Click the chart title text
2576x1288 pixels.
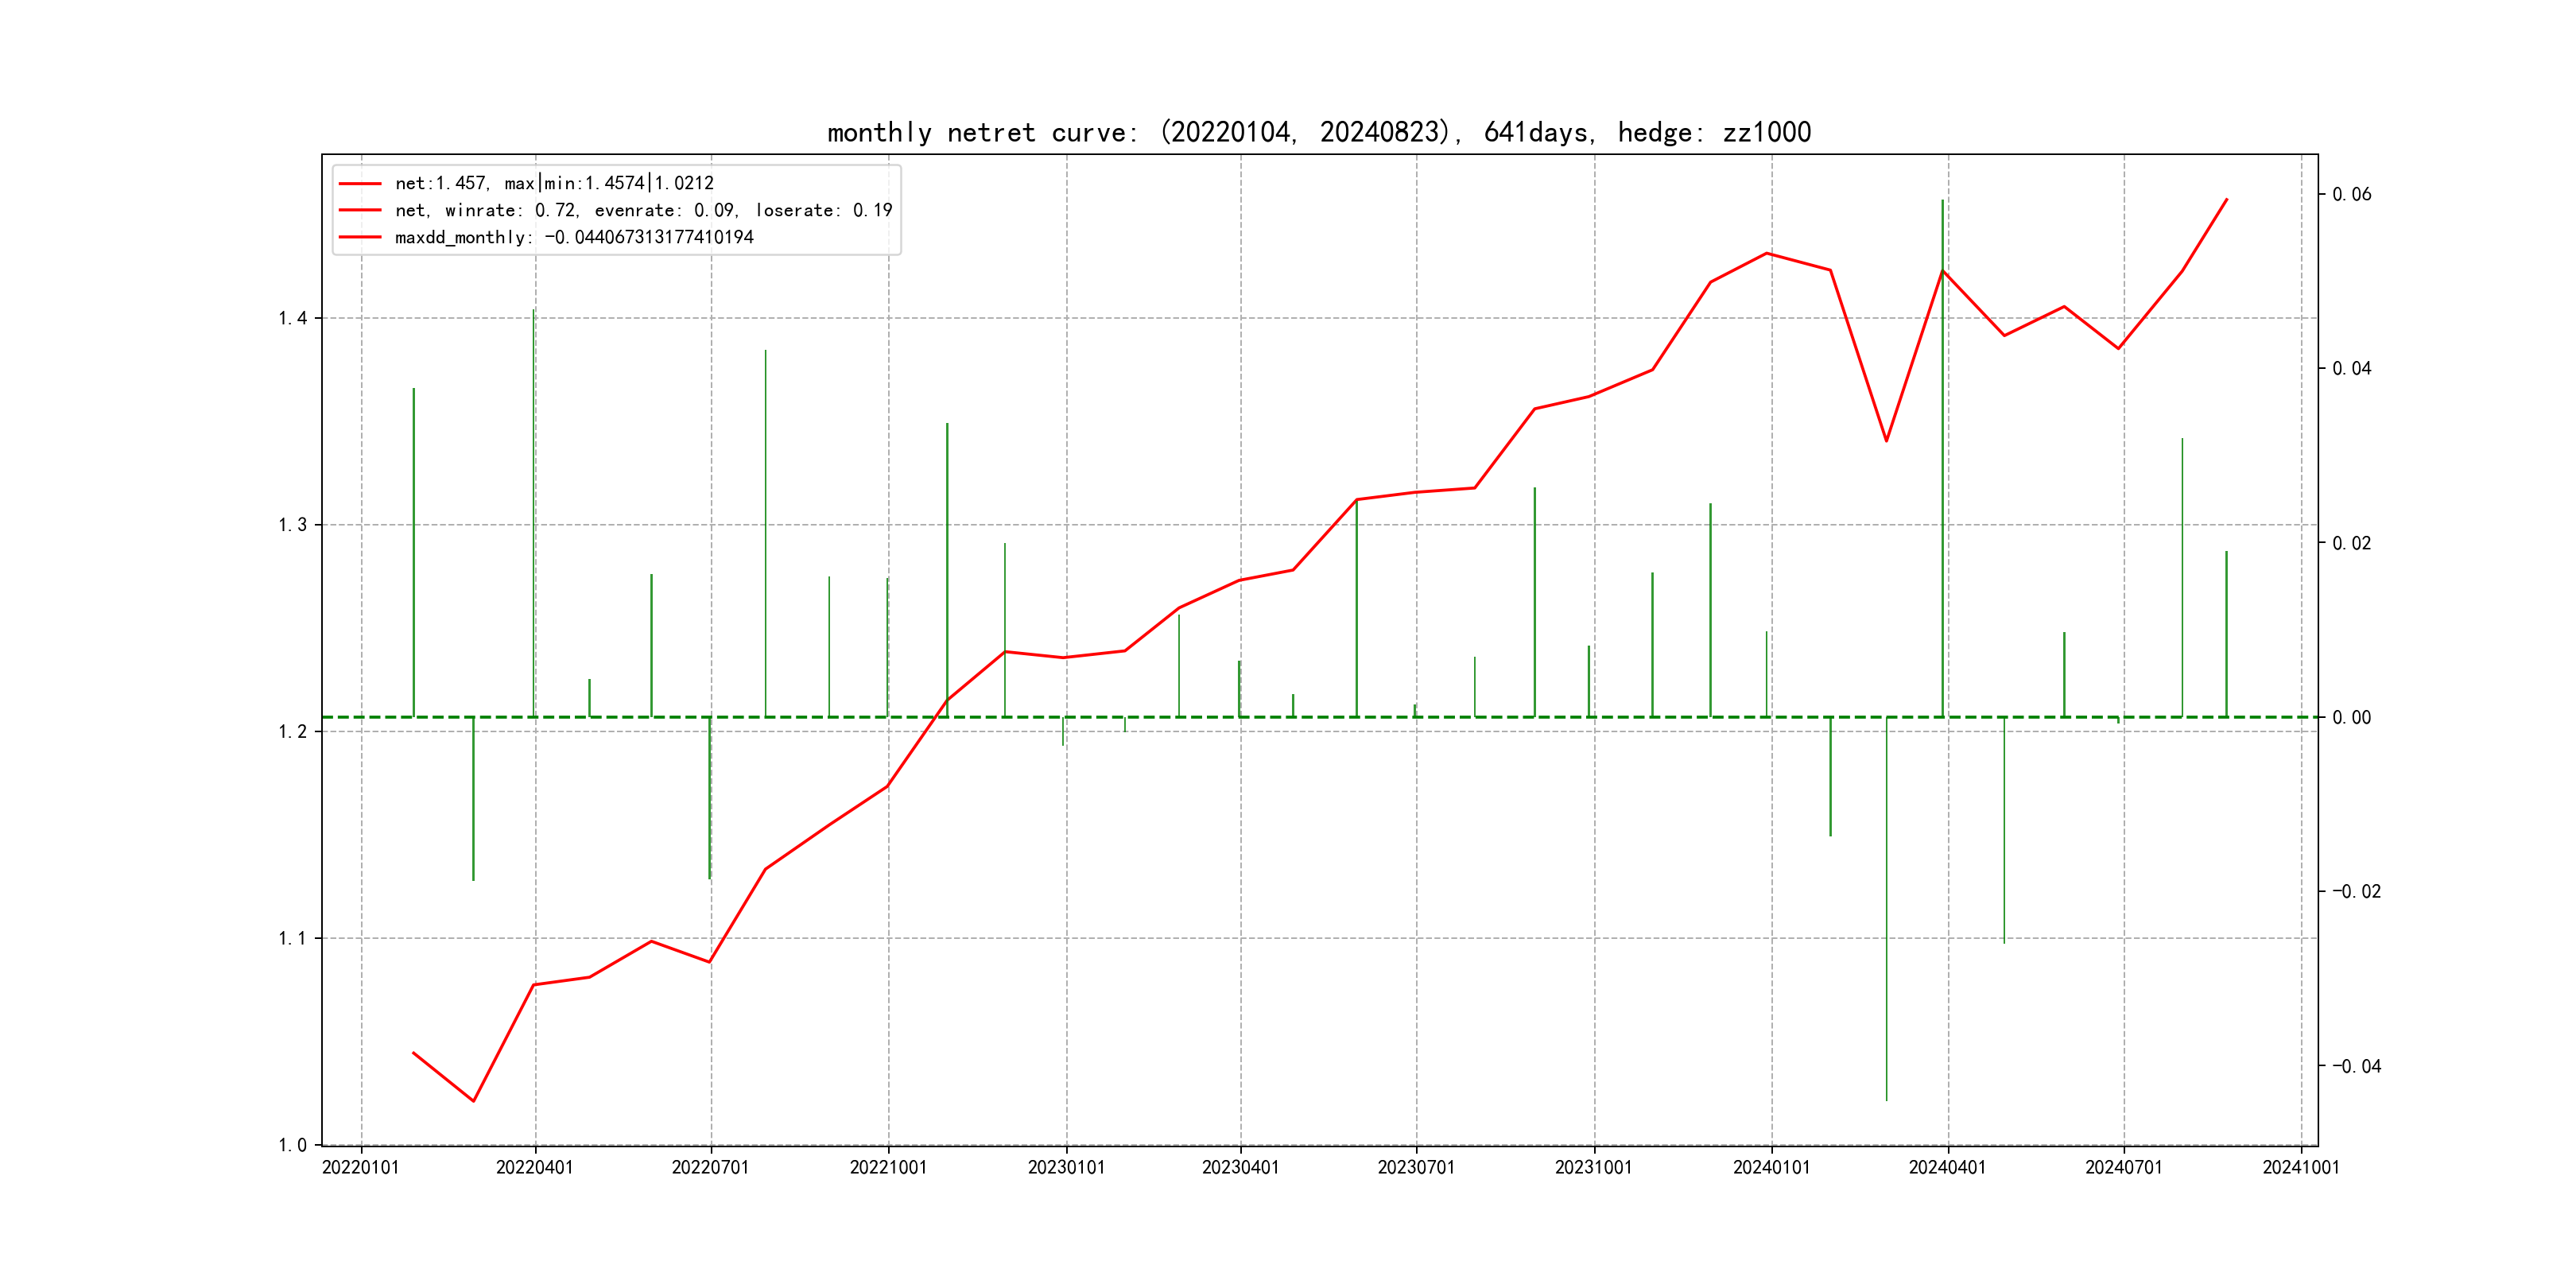(x=1319, y=132)
